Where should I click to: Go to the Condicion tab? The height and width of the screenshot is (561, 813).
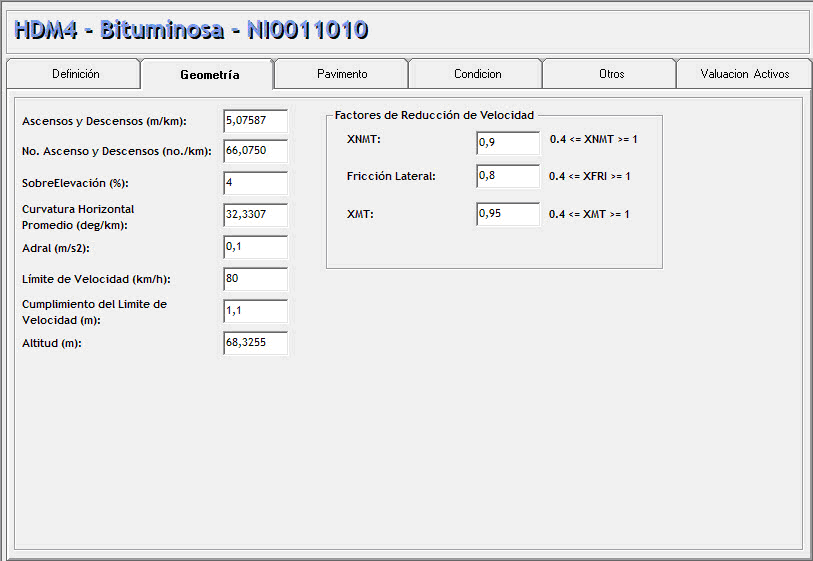(x=477, y=74)
